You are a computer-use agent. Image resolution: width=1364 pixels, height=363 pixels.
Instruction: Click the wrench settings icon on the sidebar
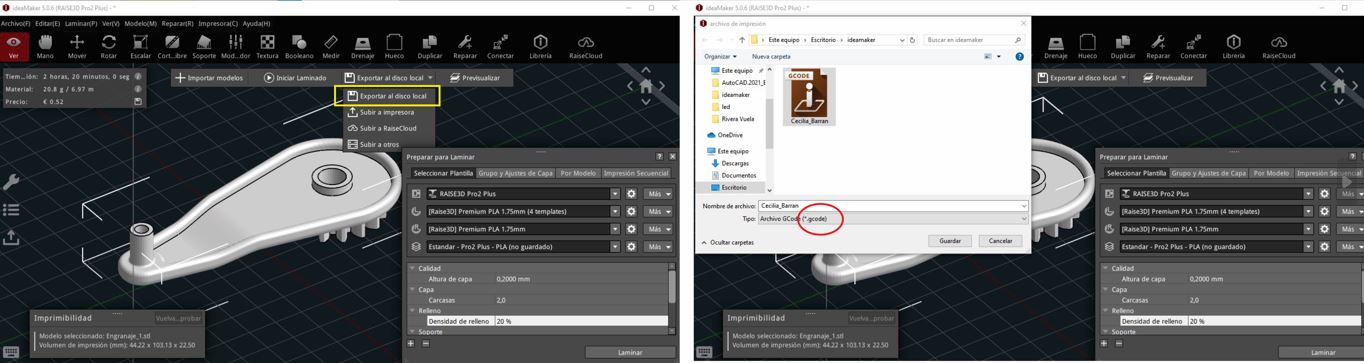pyautogui.click(x=11, y=182)
